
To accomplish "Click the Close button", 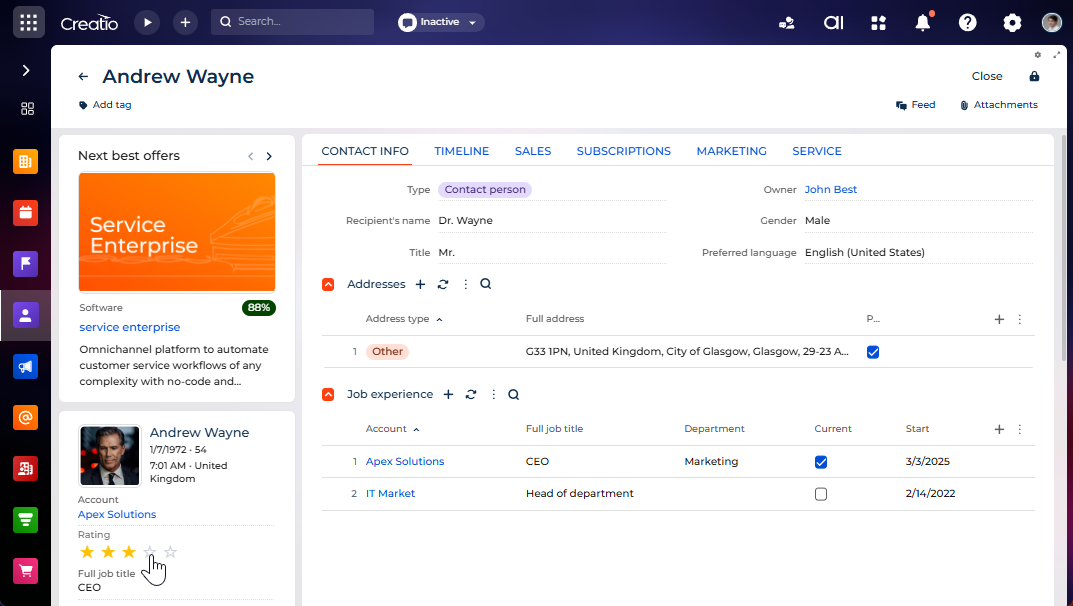I will pos(987,76).
